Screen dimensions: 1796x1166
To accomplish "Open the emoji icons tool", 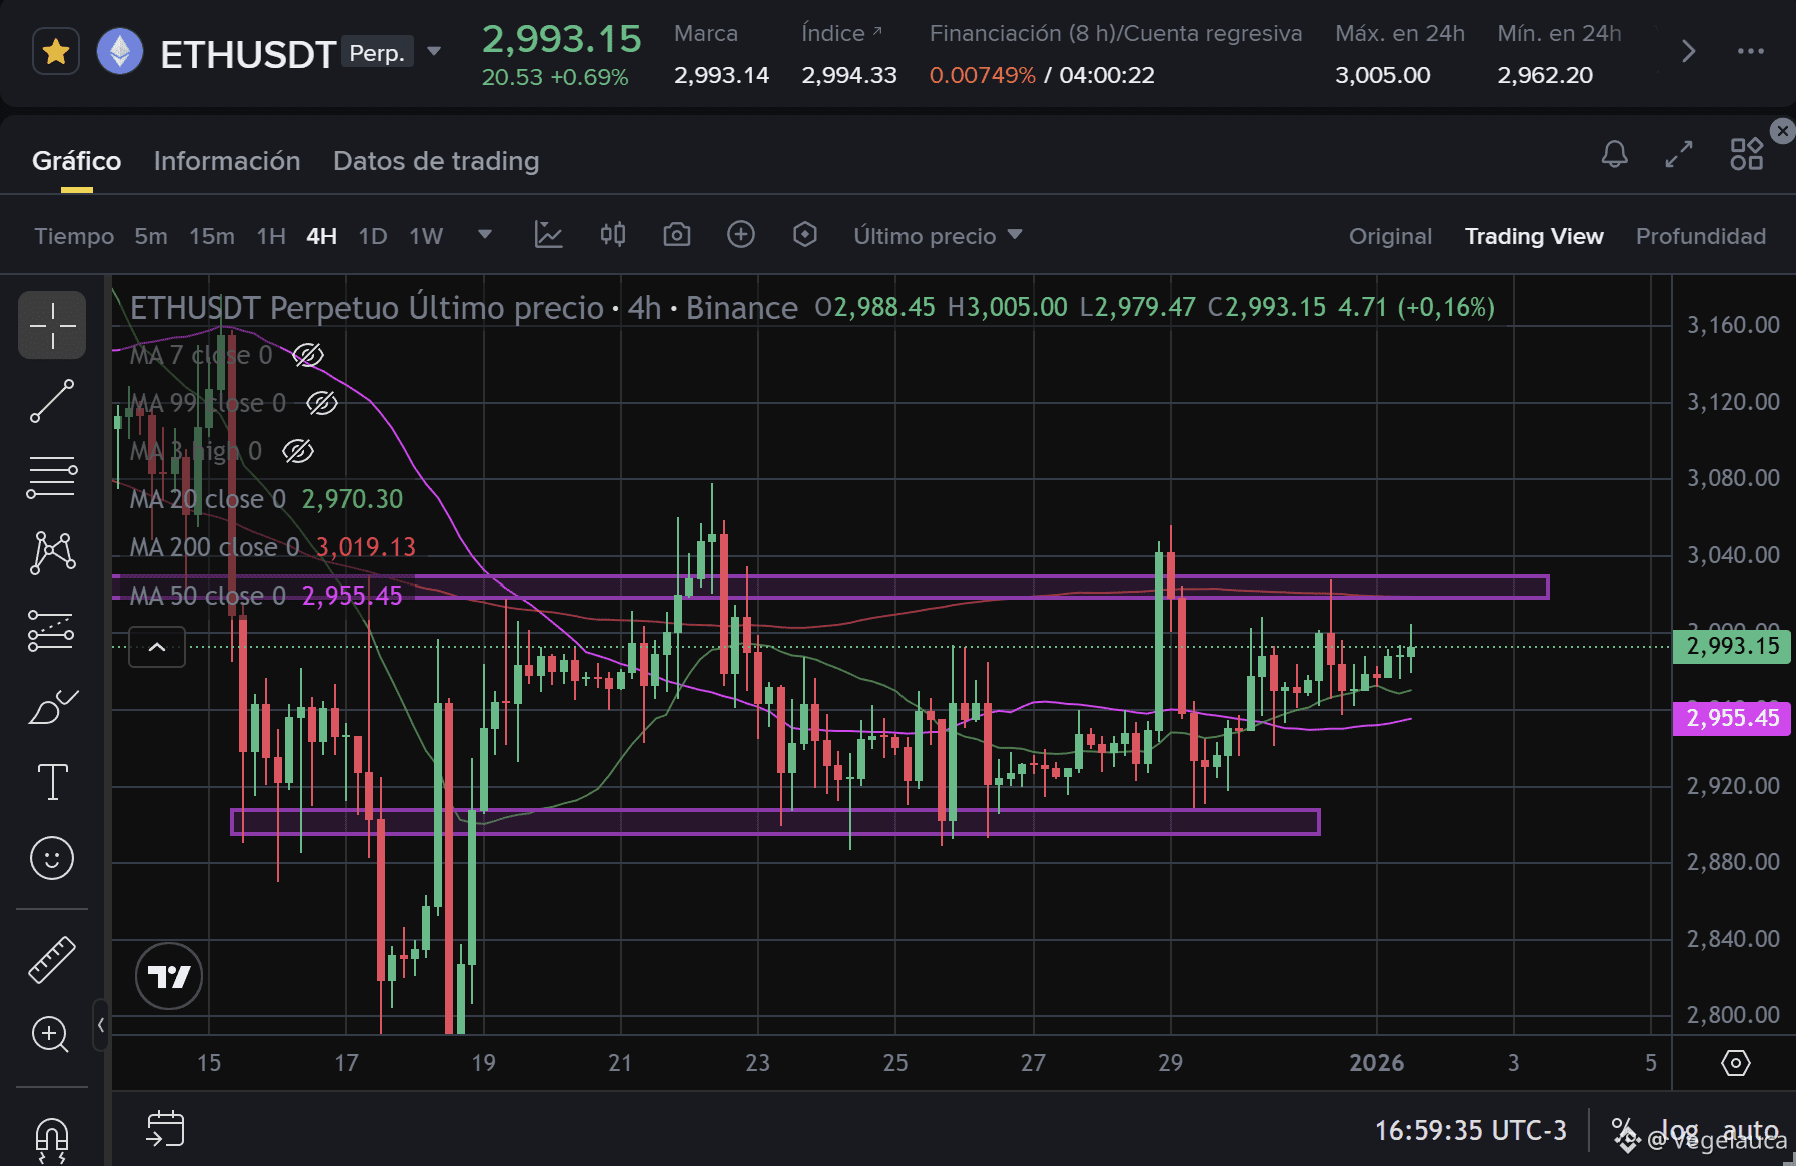I will coord(52,858).
